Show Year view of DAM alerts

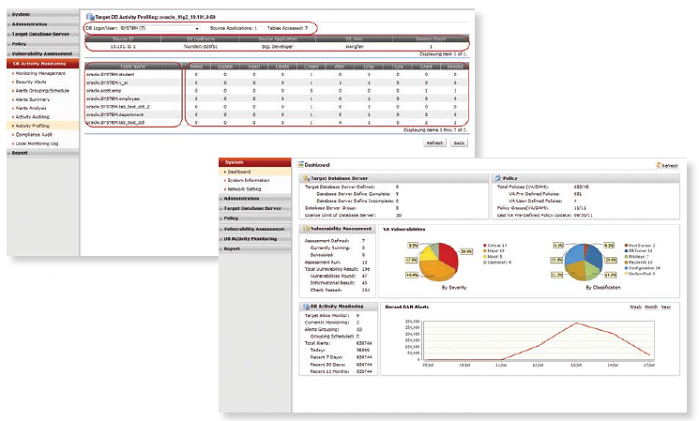(x=666, y=307)
